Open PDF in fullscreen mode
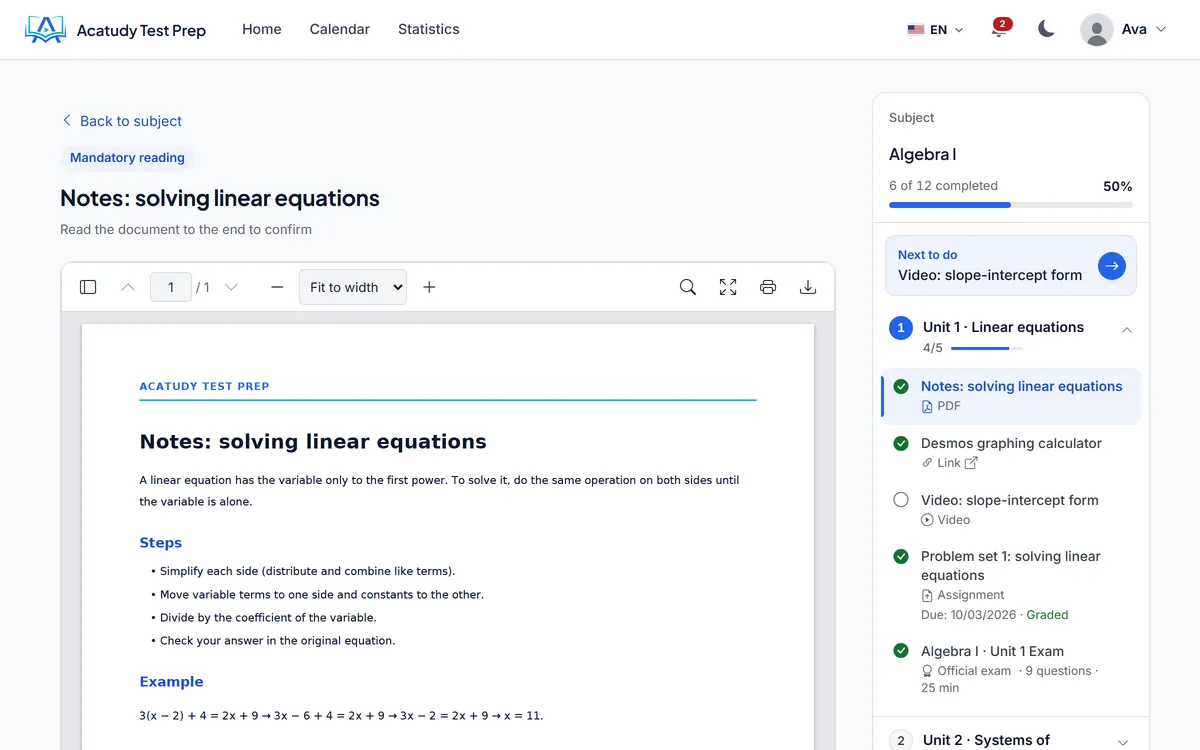 [728, 287]
